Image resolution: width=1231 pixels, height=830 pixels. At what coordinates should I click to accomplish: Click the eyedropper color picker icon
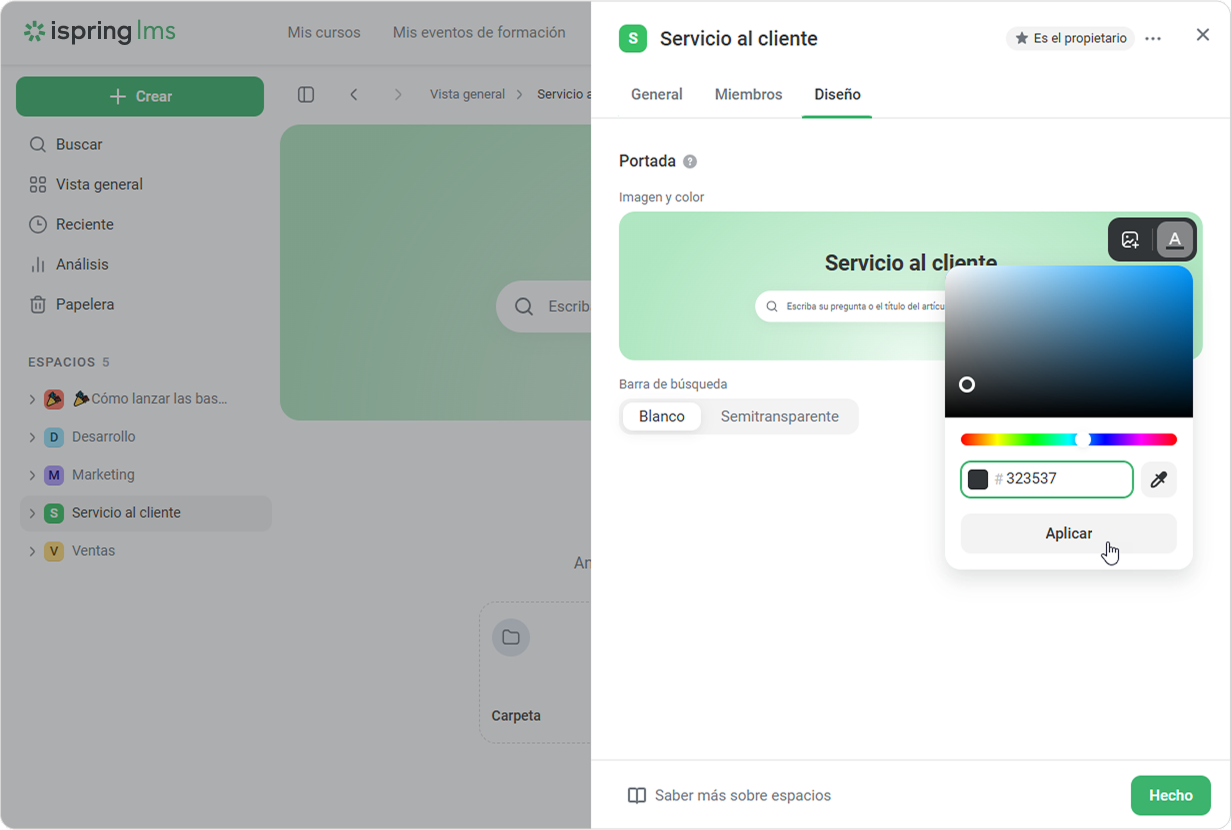click(x=1158, y=480)
